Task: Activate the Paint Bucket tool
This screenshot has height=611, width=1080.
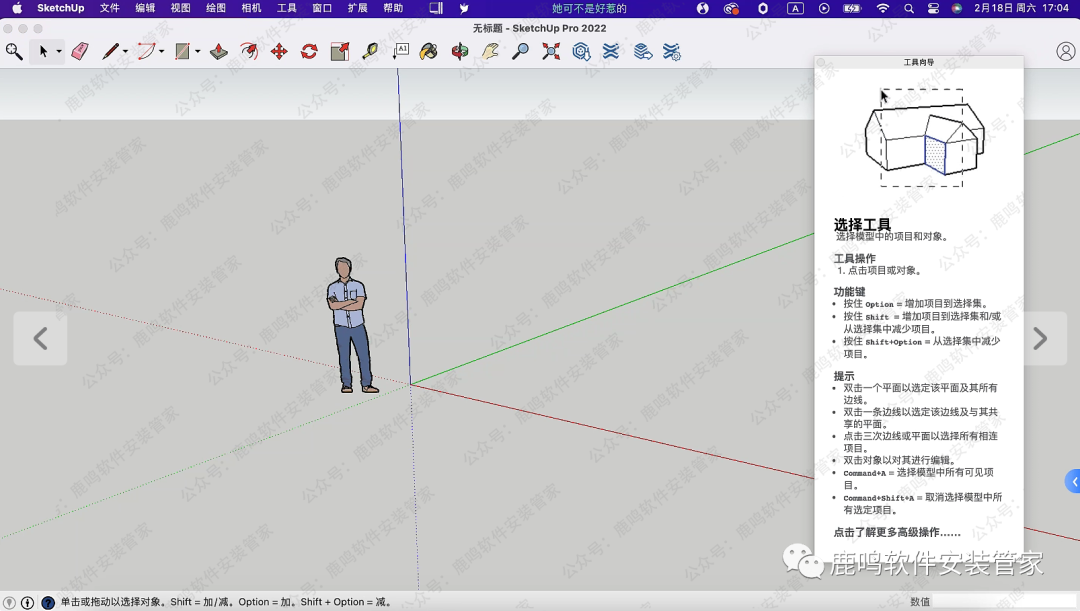Action: (428, 51)
